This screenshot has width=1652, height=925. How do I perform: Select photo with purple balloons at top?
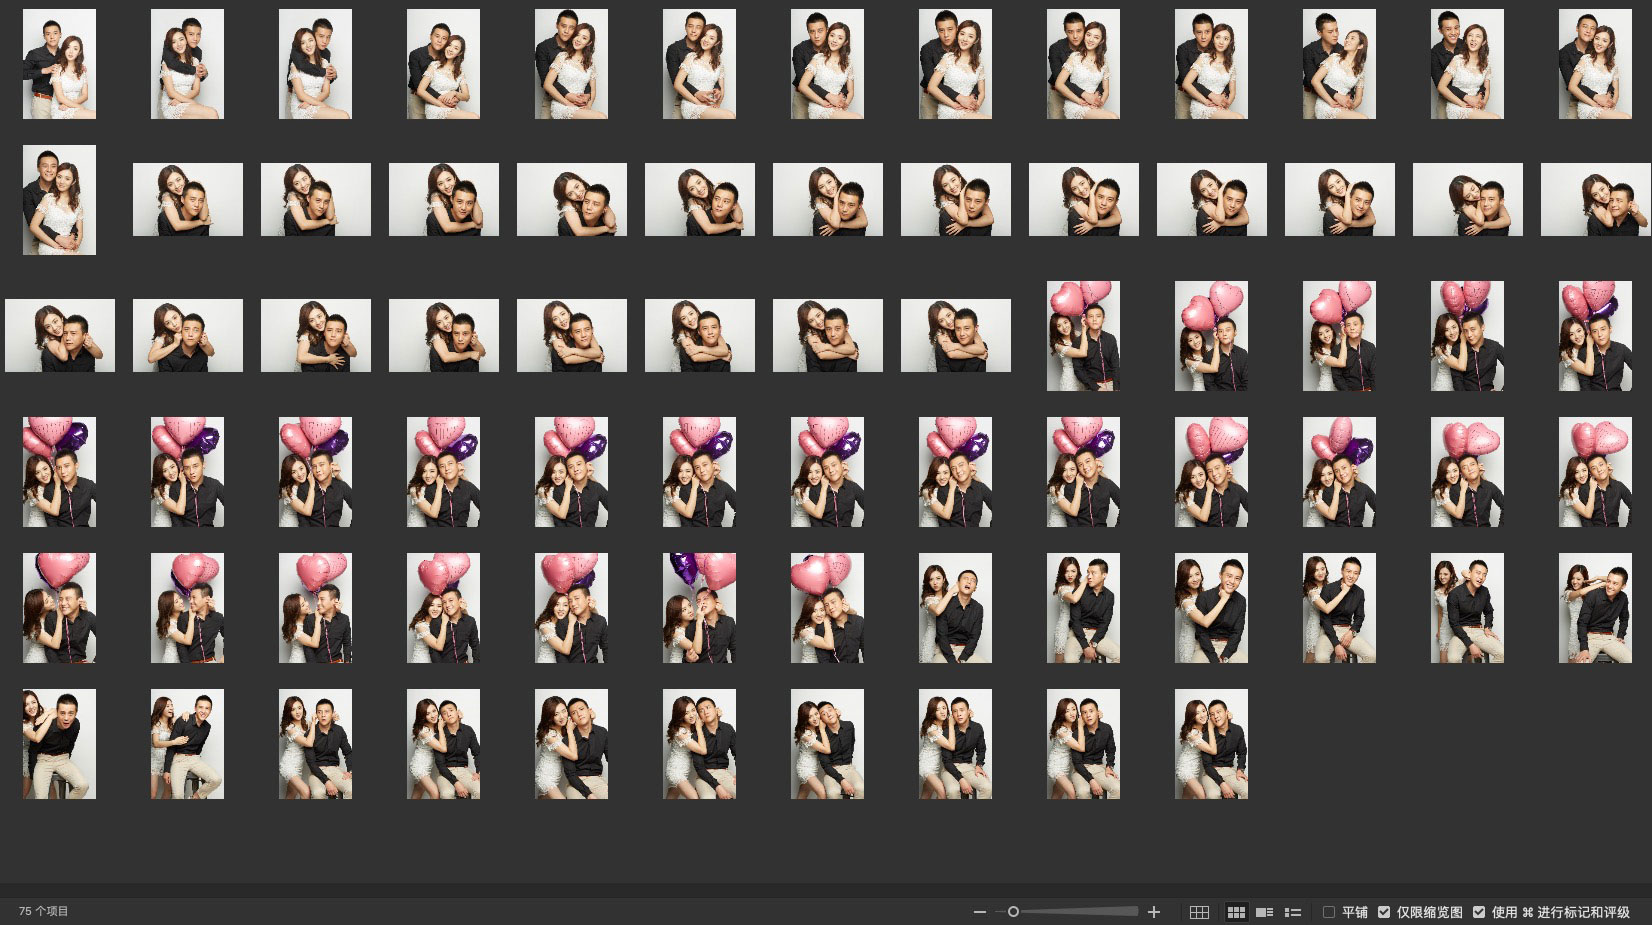(699, 608)
